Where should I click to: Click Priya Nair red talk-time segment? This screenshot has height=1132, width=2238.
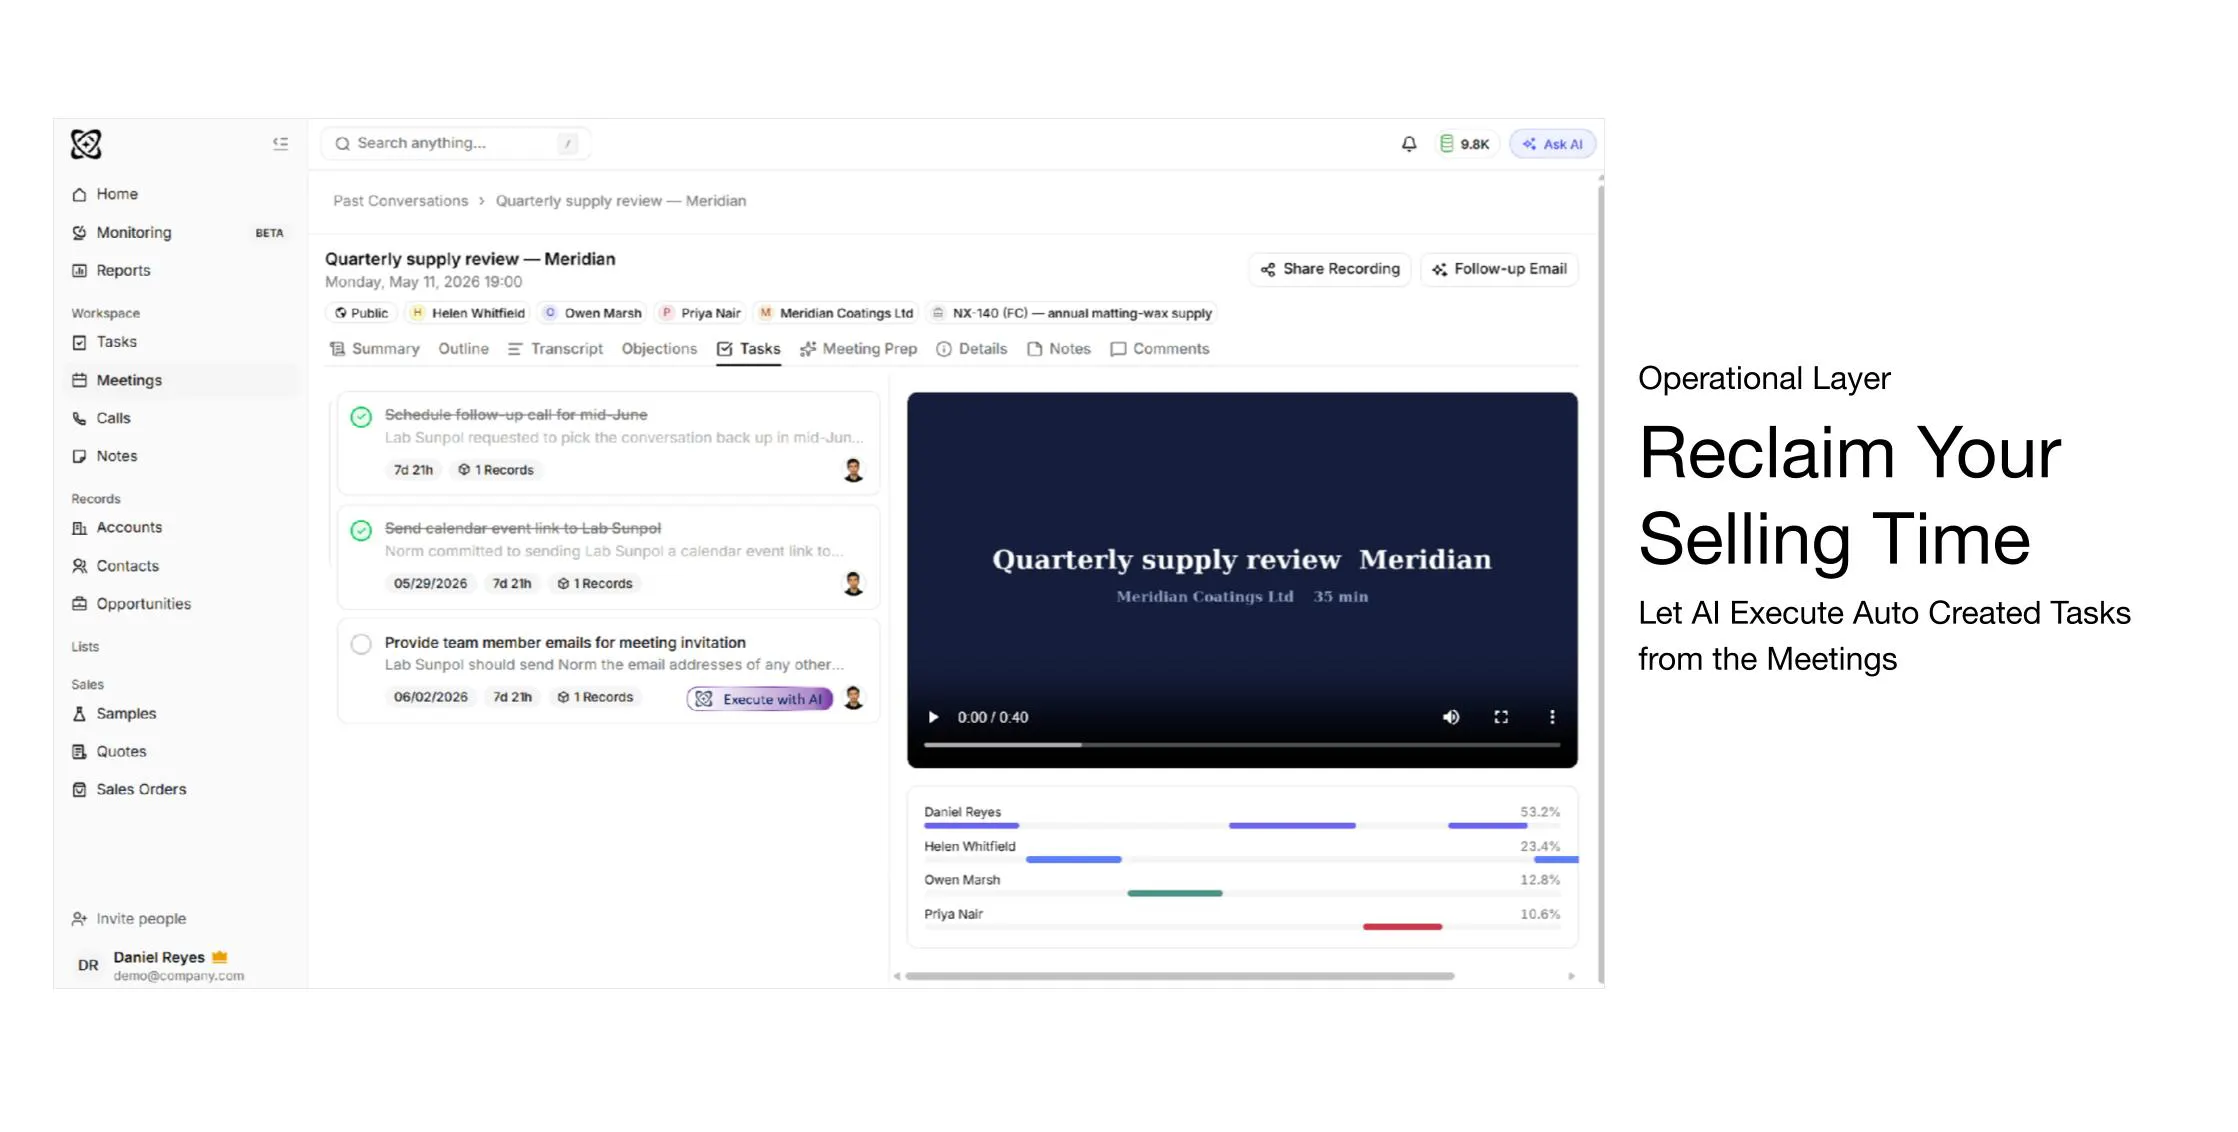coord(1402,927)
